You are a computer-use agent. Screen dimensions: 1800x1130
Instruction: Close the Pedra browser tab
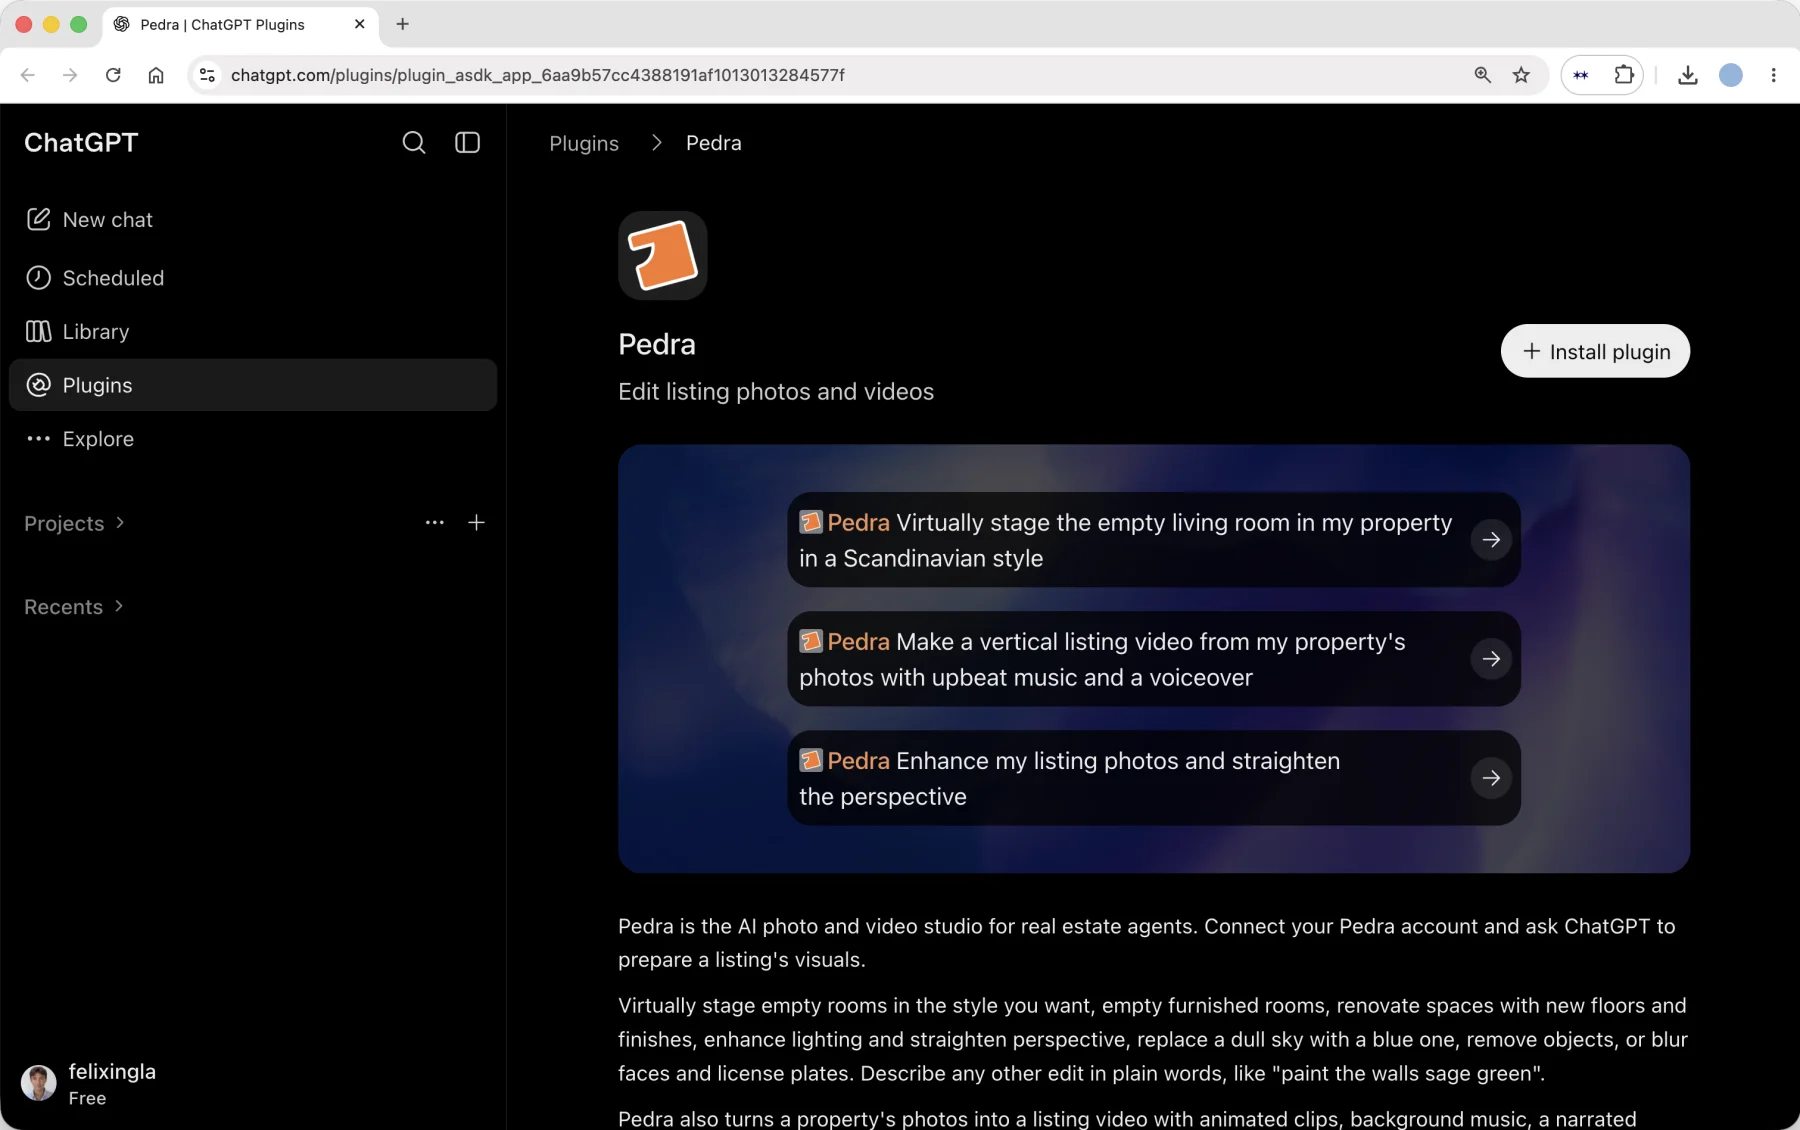tap(359, 24)
